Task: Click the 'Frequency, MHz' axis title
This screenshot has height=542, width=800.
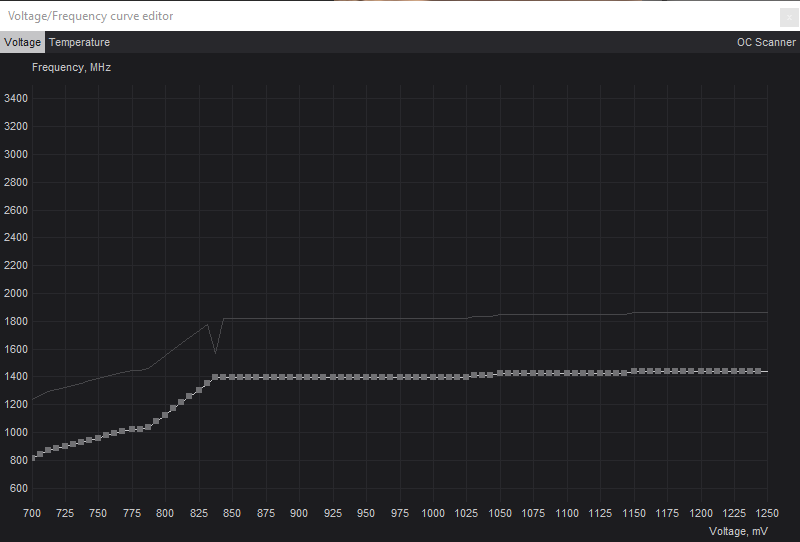Action: click(x=71, y=67)
